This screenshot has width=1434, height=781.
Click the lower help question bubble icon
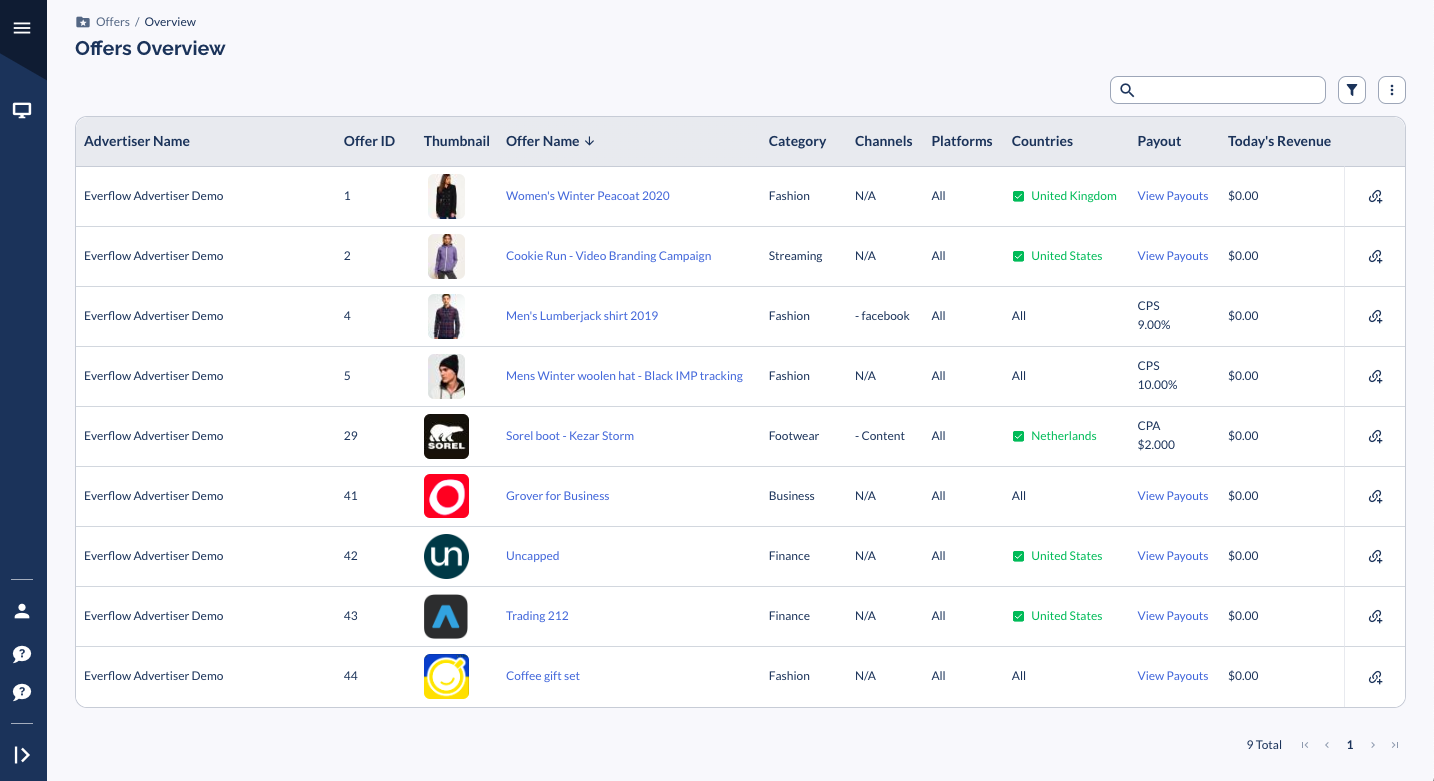(x=22, y=692)
